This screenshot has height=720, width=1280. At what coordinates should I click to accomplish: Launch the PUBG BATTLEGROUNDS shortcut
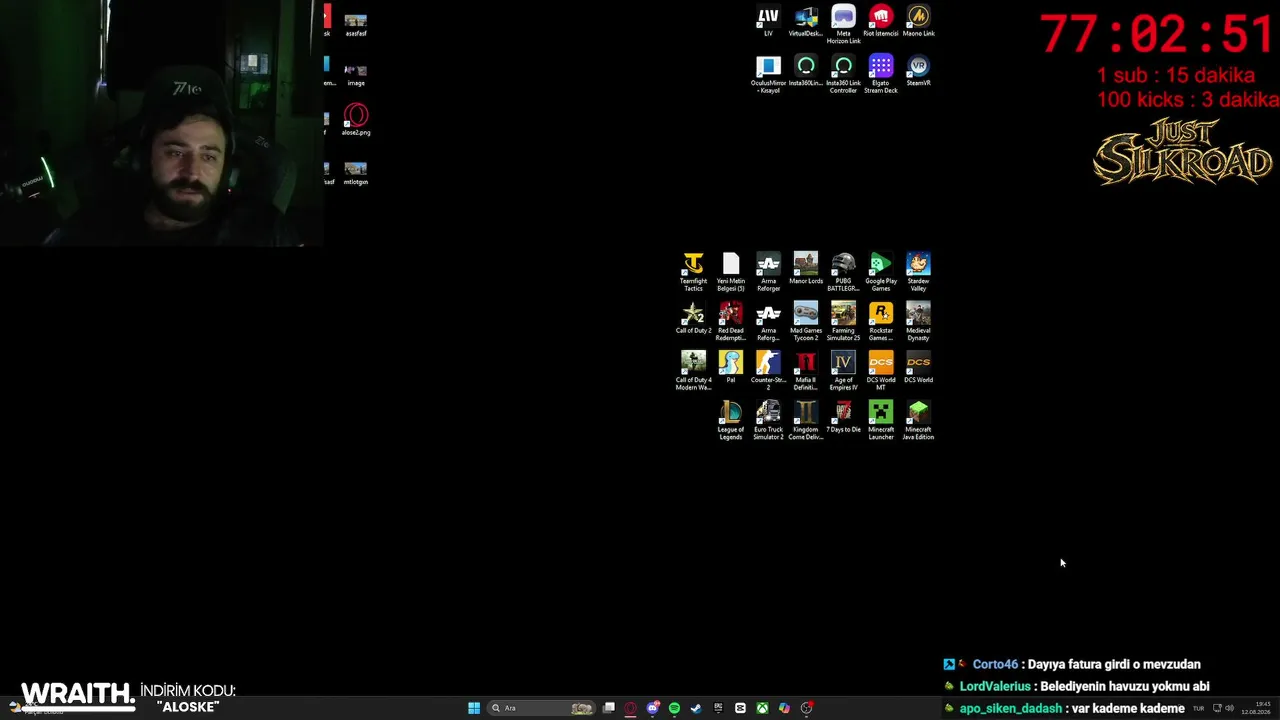pyautogui.click(x=843, y=273)
